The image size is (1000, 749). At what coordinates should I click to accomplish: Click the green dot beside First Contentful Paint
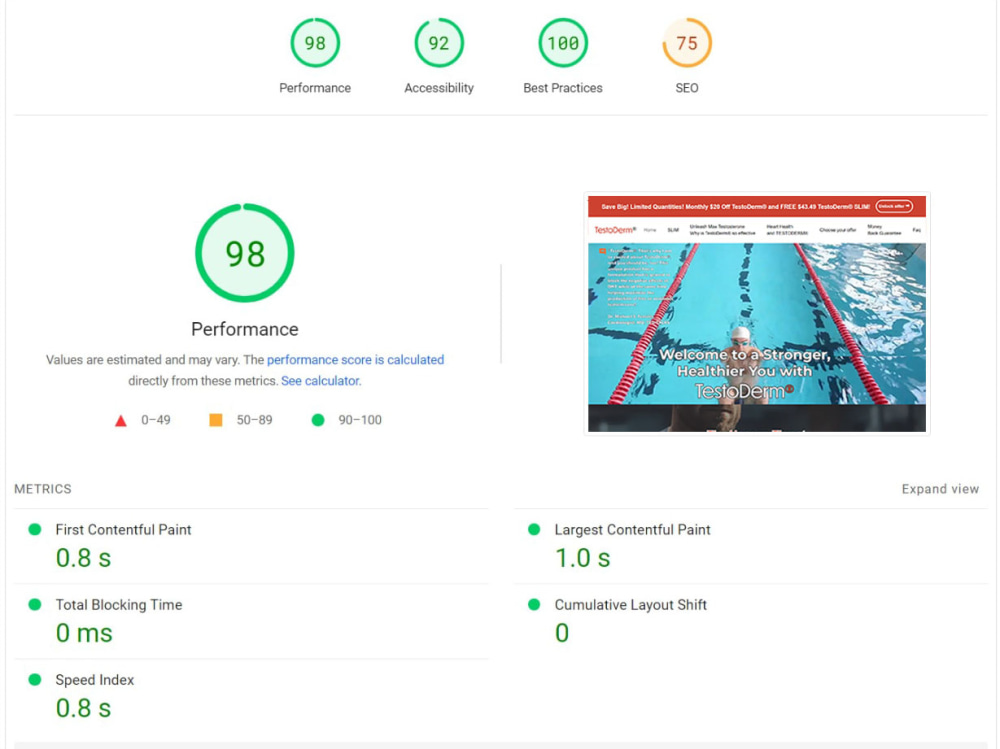(35, 529)
